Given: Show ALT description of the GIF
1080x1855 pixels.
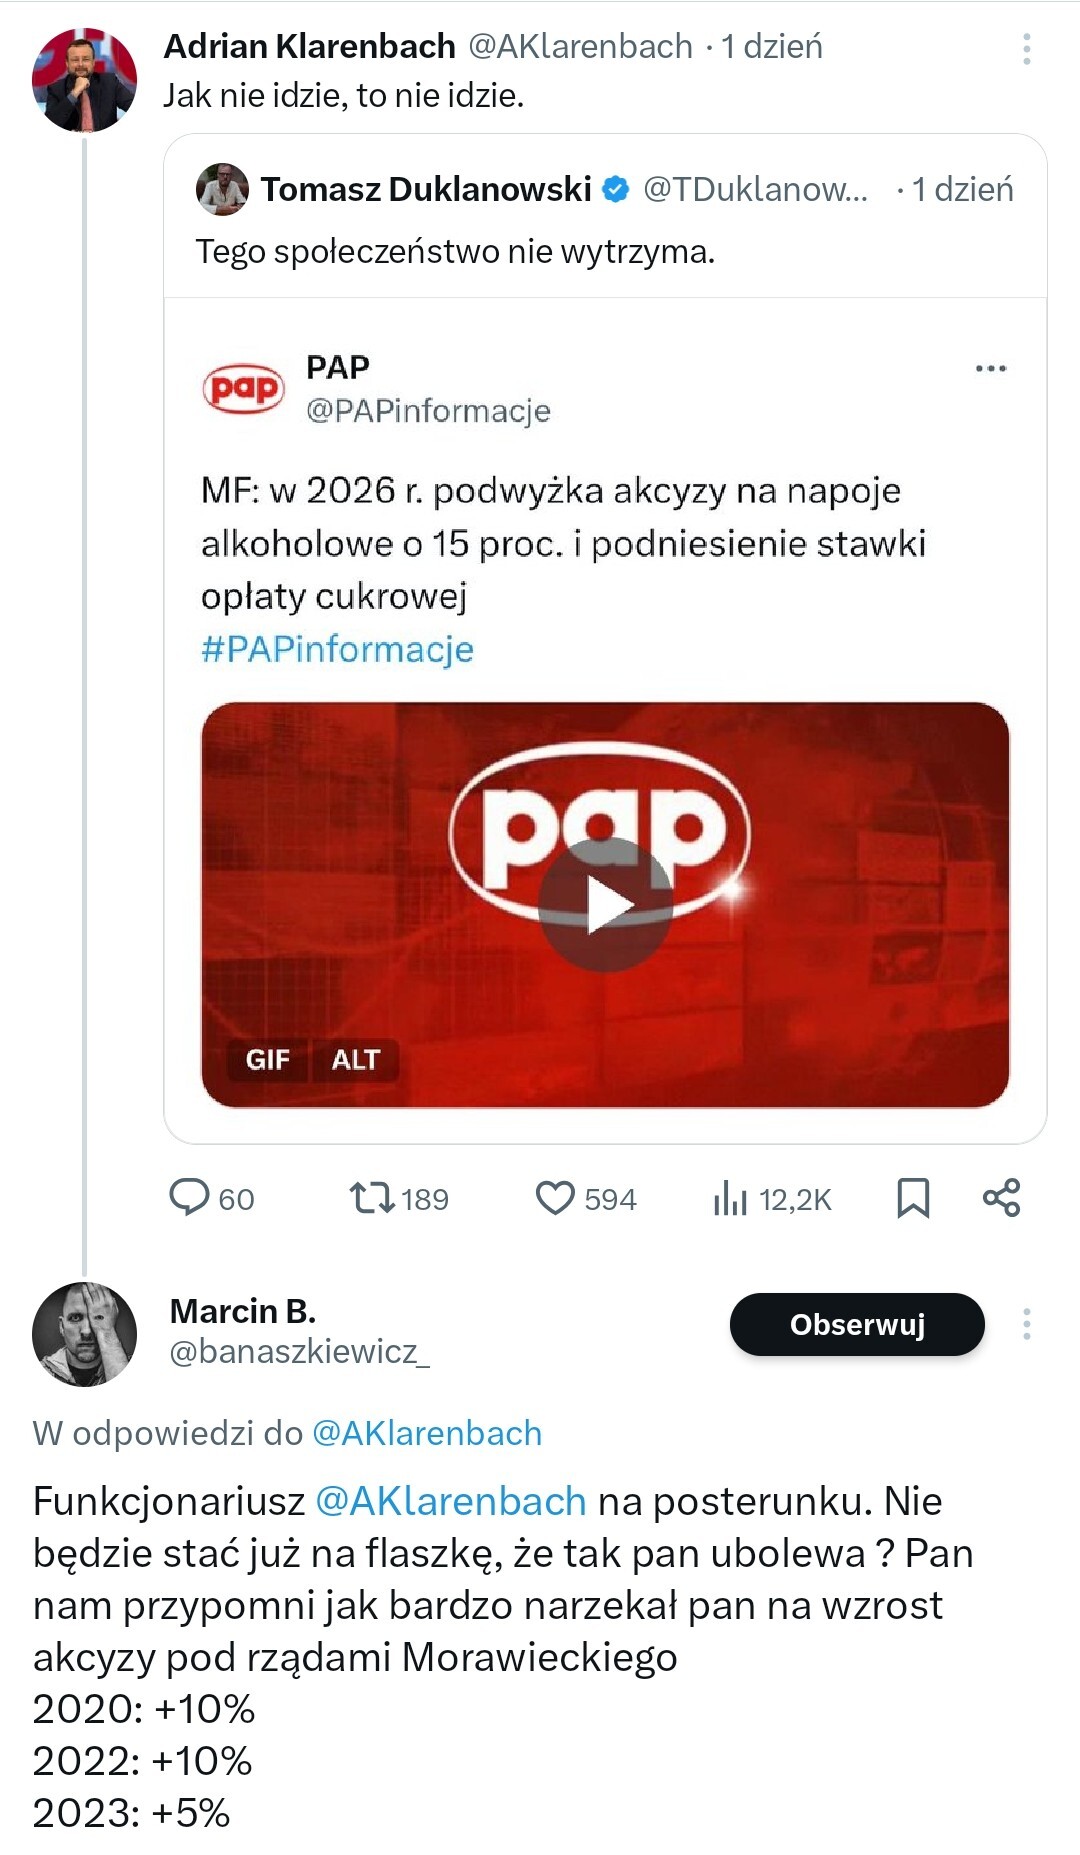Looking at the screenshot, I should tap(355, 1059).
